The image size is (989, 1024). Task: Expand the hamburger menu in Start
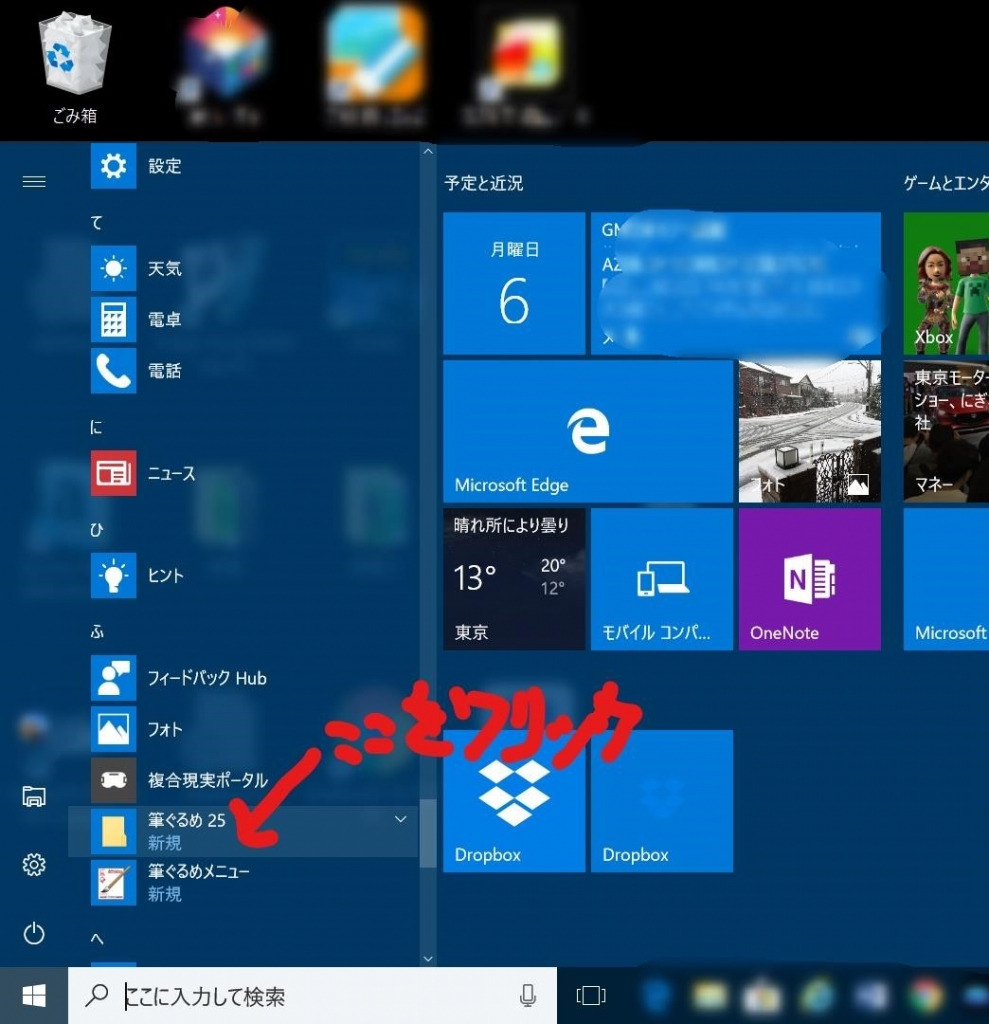pos(34,182)
